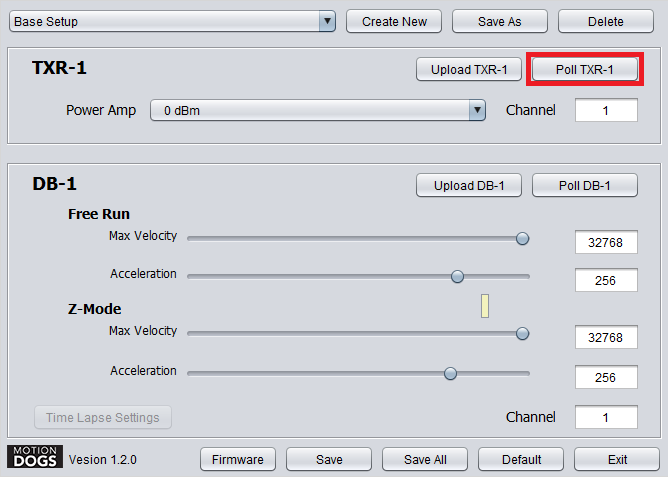
Task: Click the Z-Mode label
Action: point(95,309)
